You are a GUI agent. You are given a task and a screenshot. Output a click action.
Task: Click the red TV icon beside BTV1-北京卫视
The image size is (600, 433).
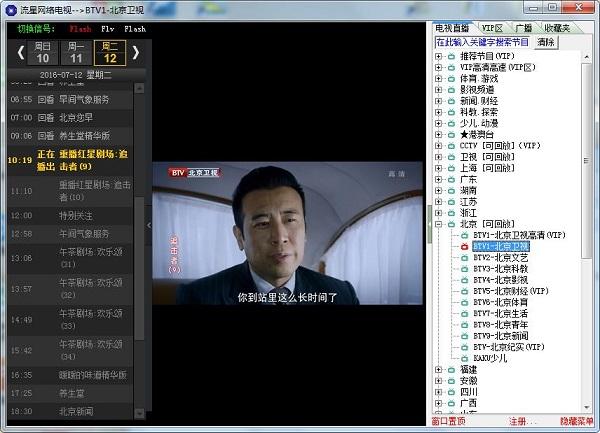click(x=464, y=247)
